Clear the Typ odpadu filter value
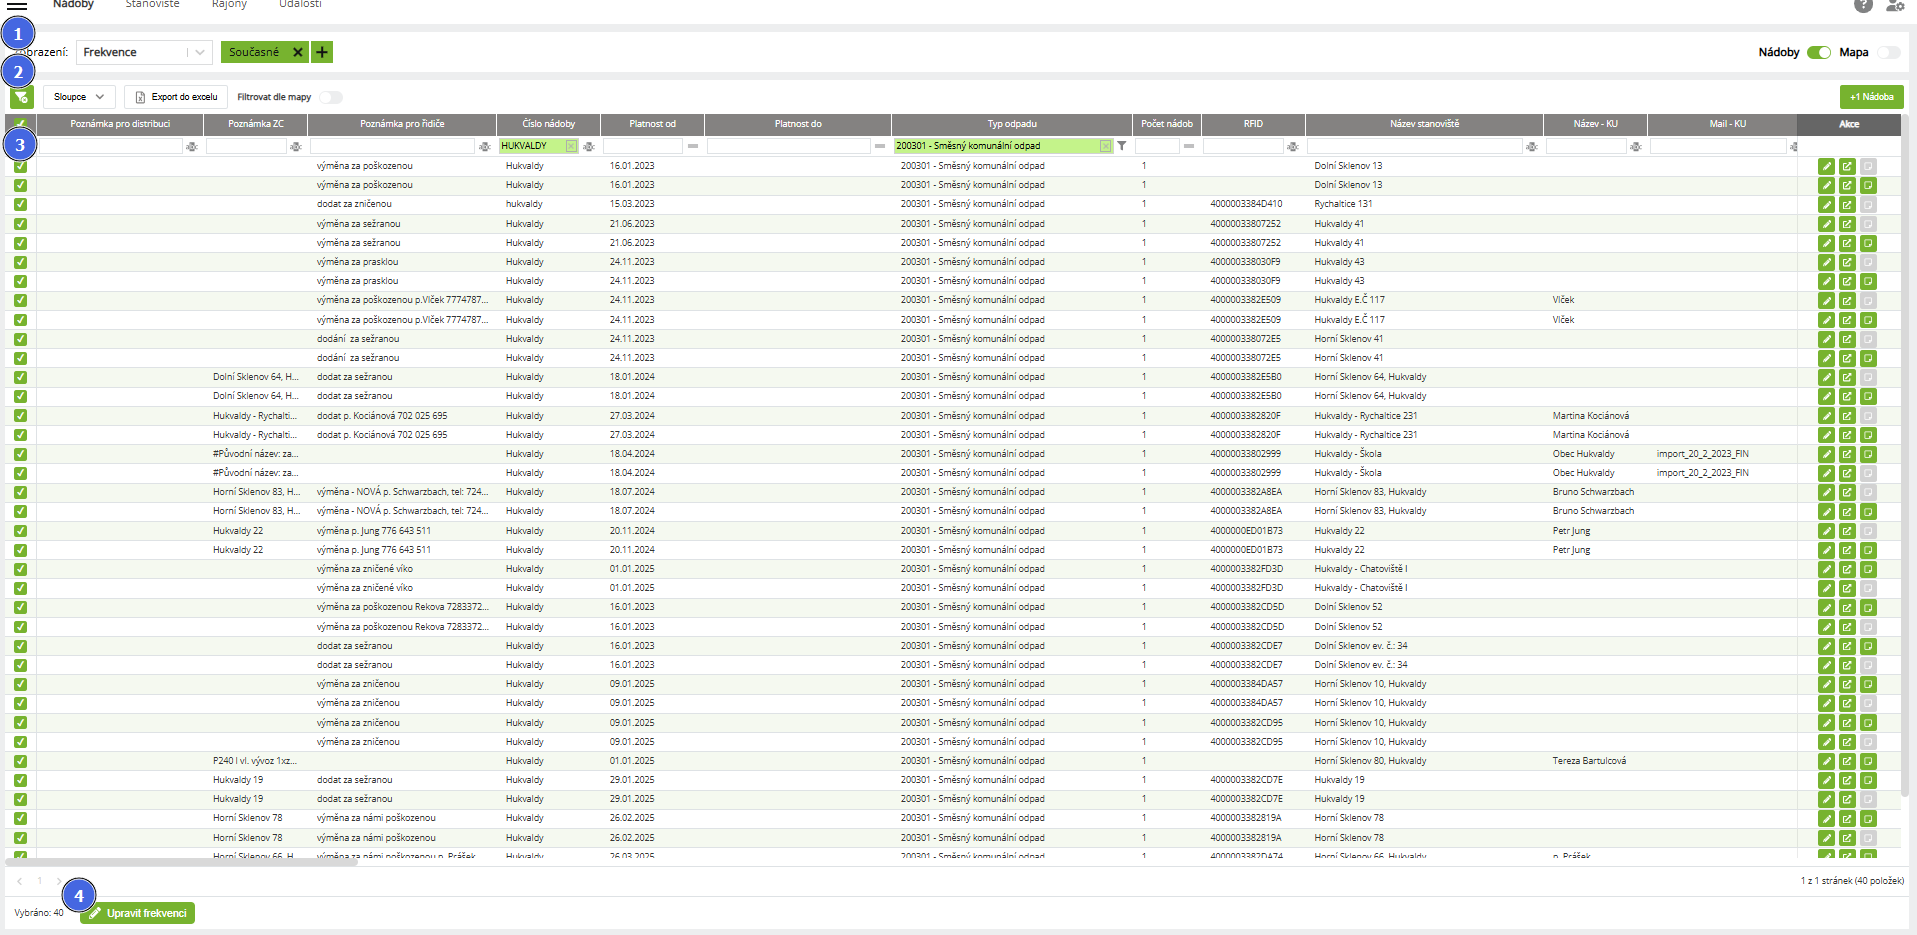Screen dimensions: 1917x935 pyautogui.click(x=1105, y=146)
